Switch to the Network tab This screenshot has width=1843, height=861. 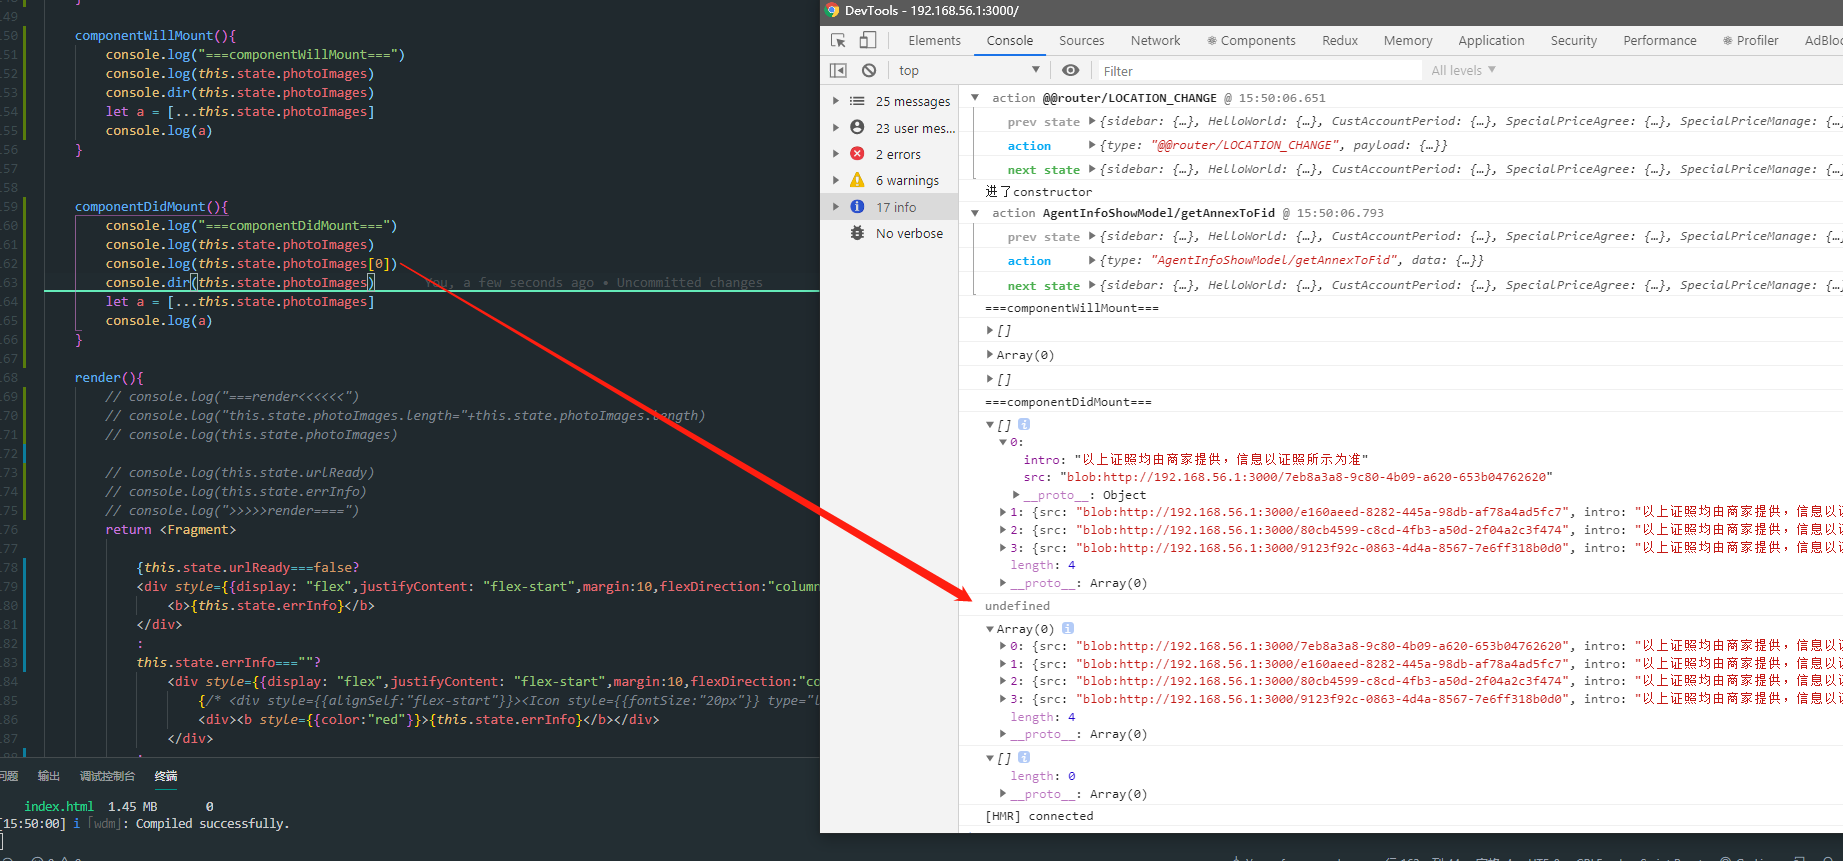(x=1155, y=40)
